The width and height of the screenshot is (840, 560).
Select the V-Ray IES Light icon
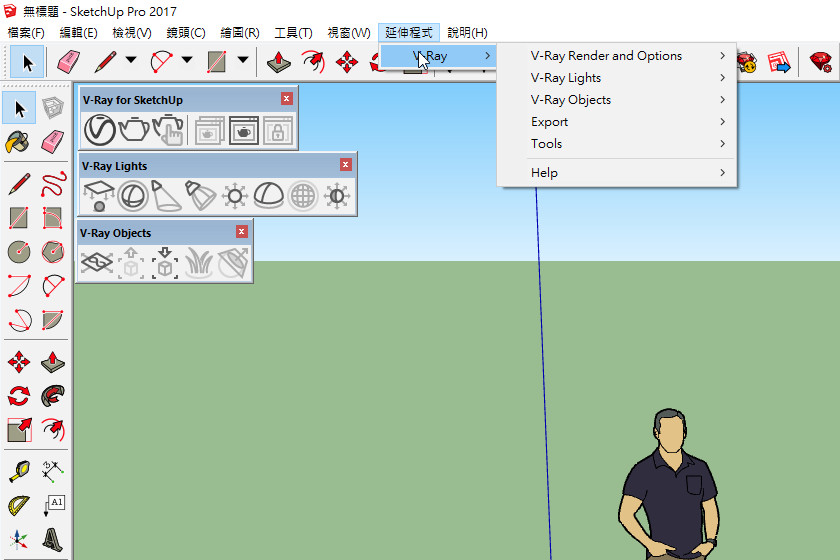[x=200, y=196]
